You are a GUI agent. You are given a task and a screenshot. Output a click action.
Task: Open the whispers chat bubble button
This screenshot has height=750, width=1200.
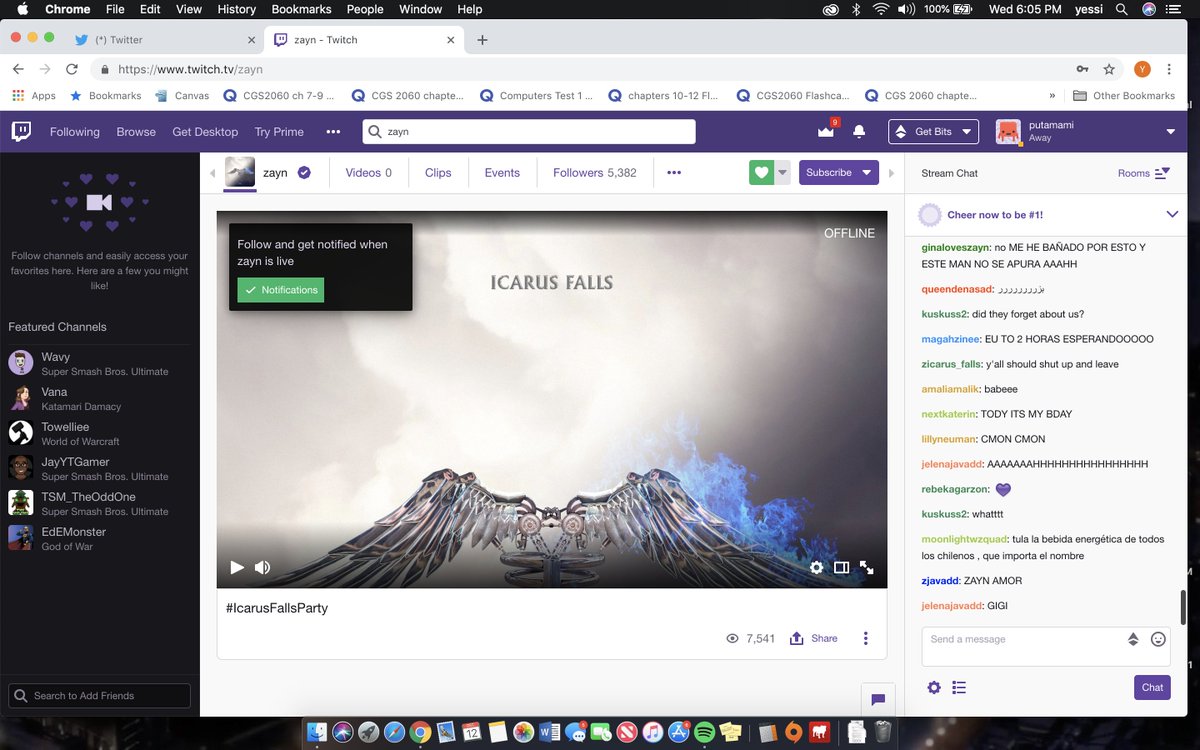click(x=877, y=699)
